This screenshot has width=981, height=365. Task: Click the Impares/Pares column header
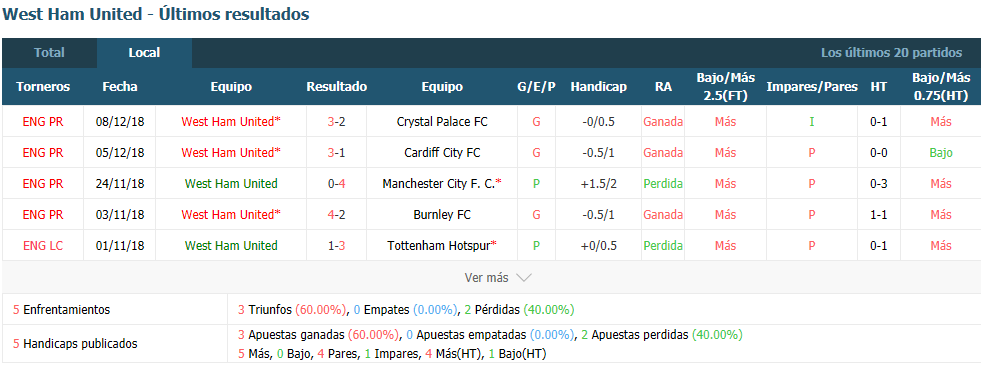pos(812,87)
